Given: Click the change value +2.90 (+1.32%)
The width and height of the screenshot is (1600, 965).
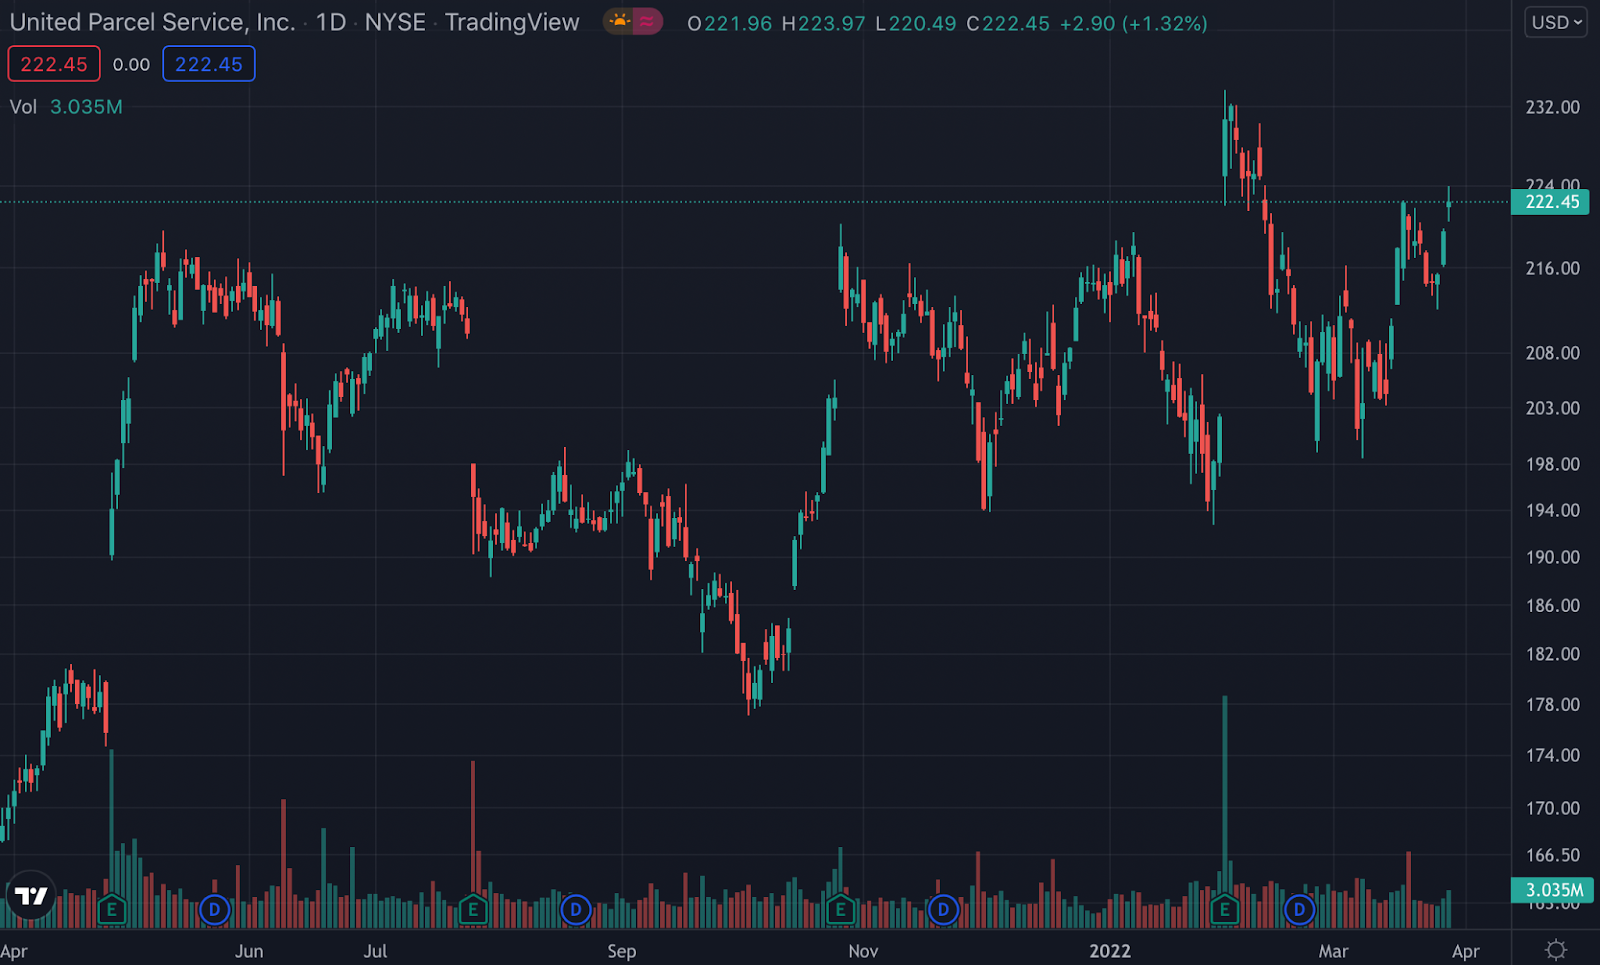Looking at the screenshot, I should coord(1133,23).
